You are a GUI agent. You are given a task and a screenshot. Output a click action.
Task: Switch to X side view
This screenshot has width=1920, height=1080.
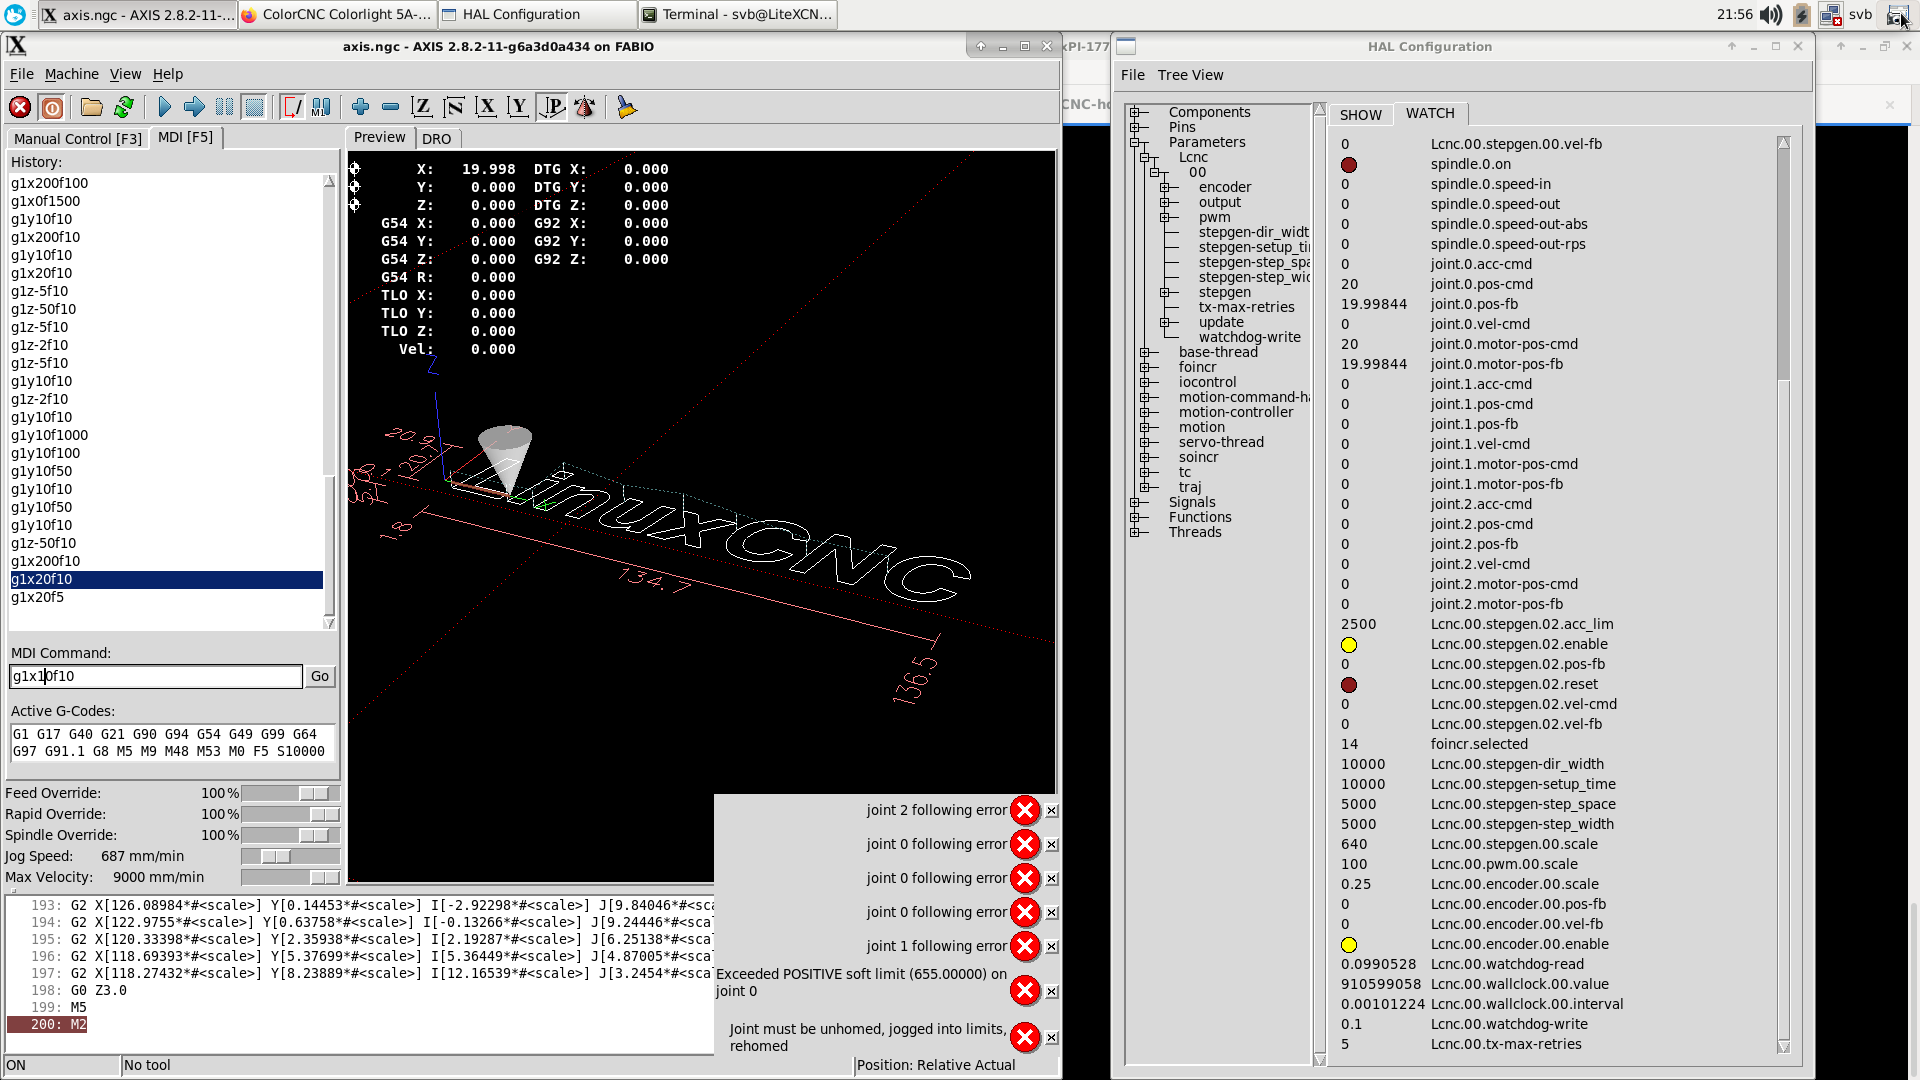pyautogui.click(x=486, y=107)
